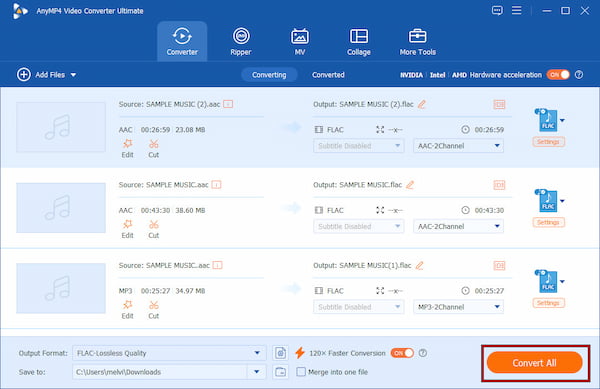
Task: Rename output SAMPLE MUSIC(1).flac with pencil
Action: tap(420, 265)
